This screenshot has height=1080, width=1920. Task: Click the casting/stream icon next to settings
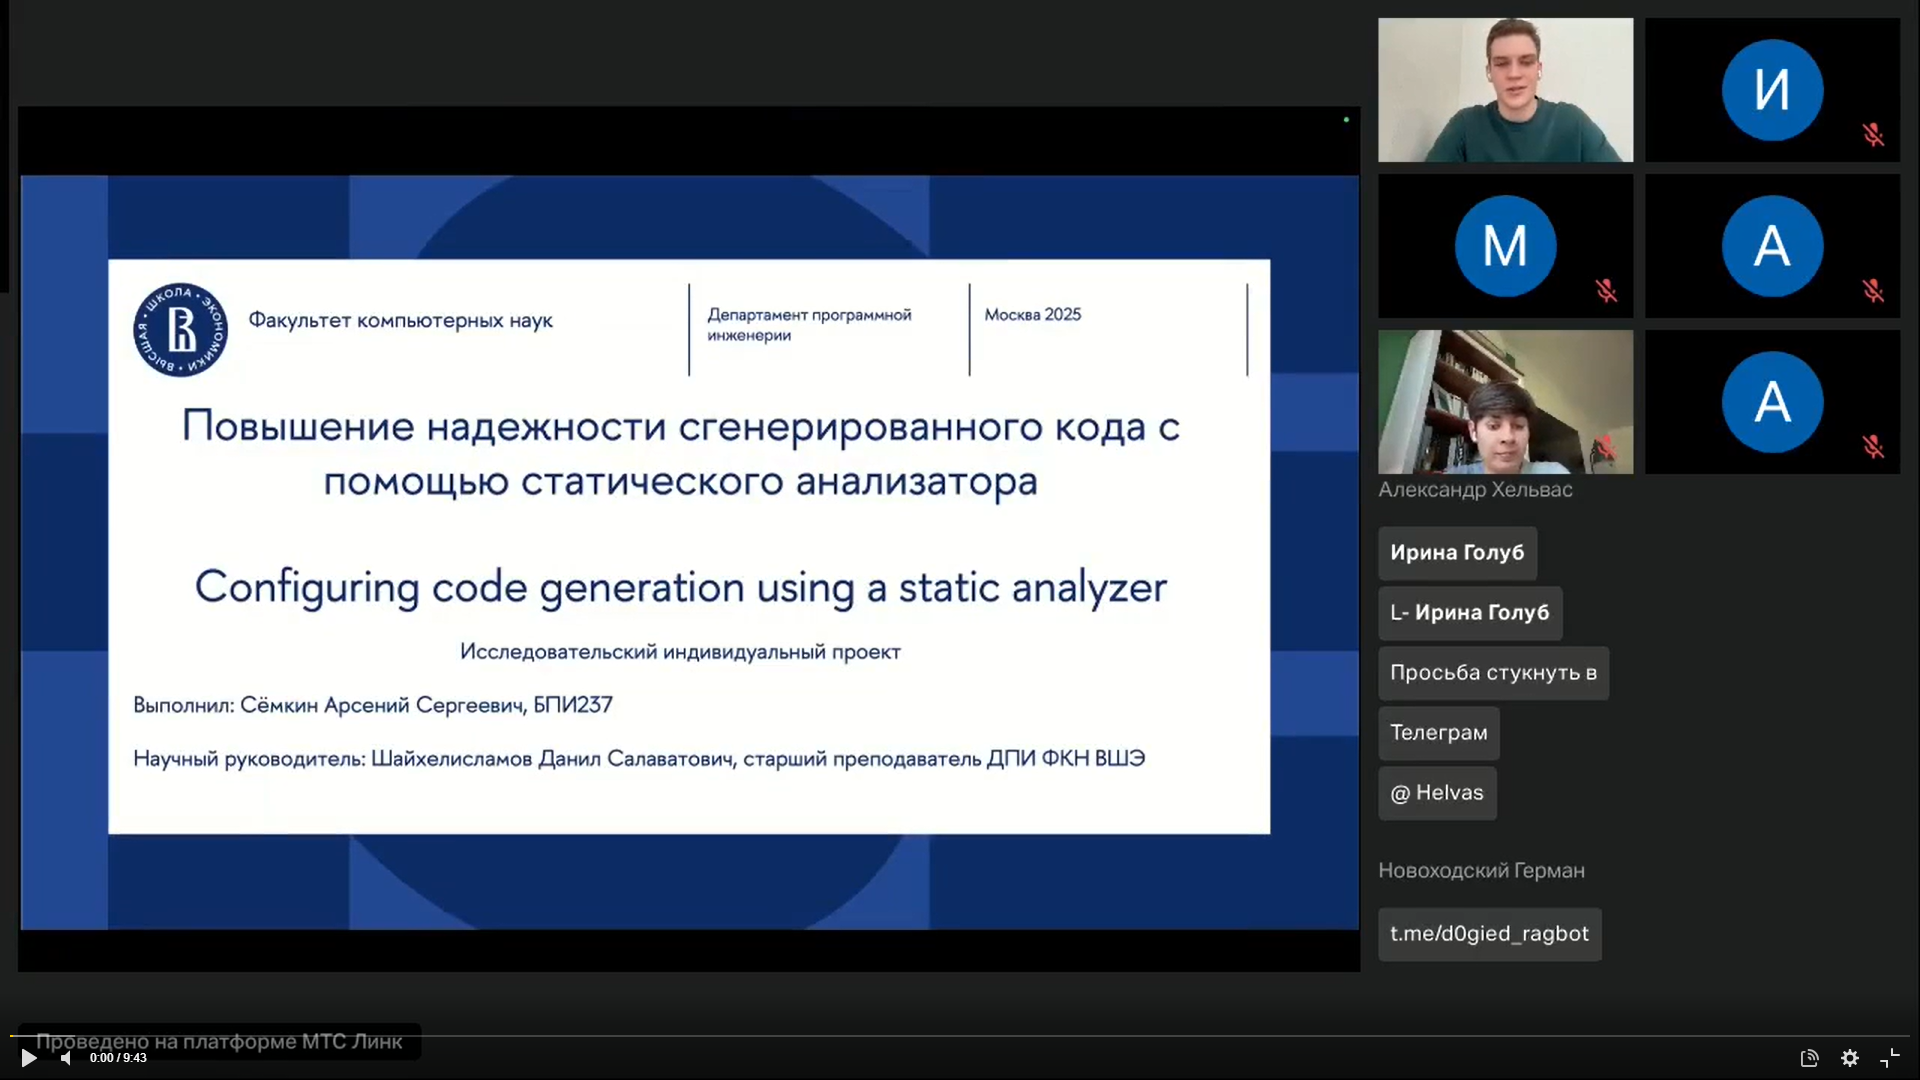pyautogui.click(x=1809, y=1058)
